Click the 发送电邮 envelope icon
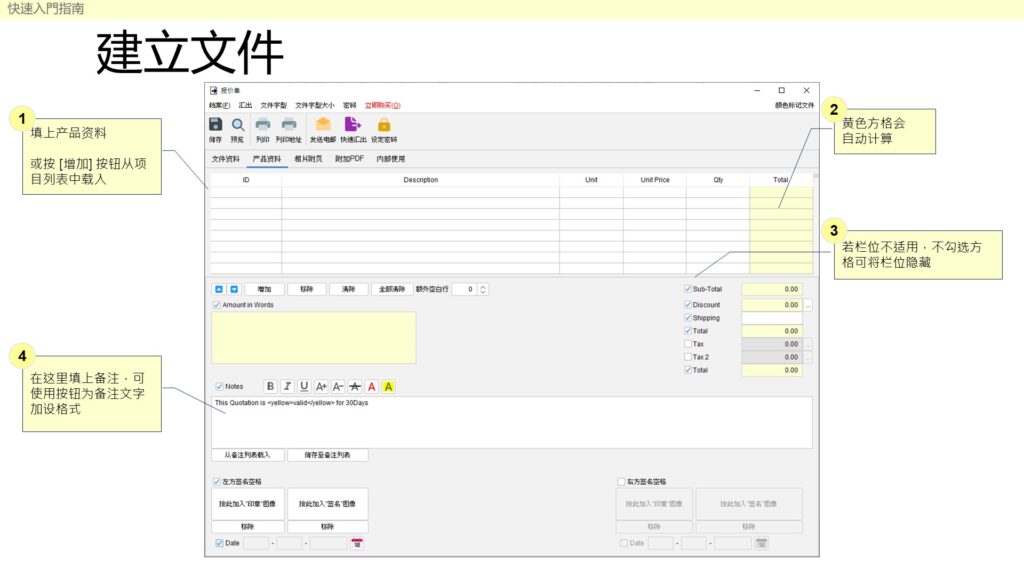 pos(323,124)
